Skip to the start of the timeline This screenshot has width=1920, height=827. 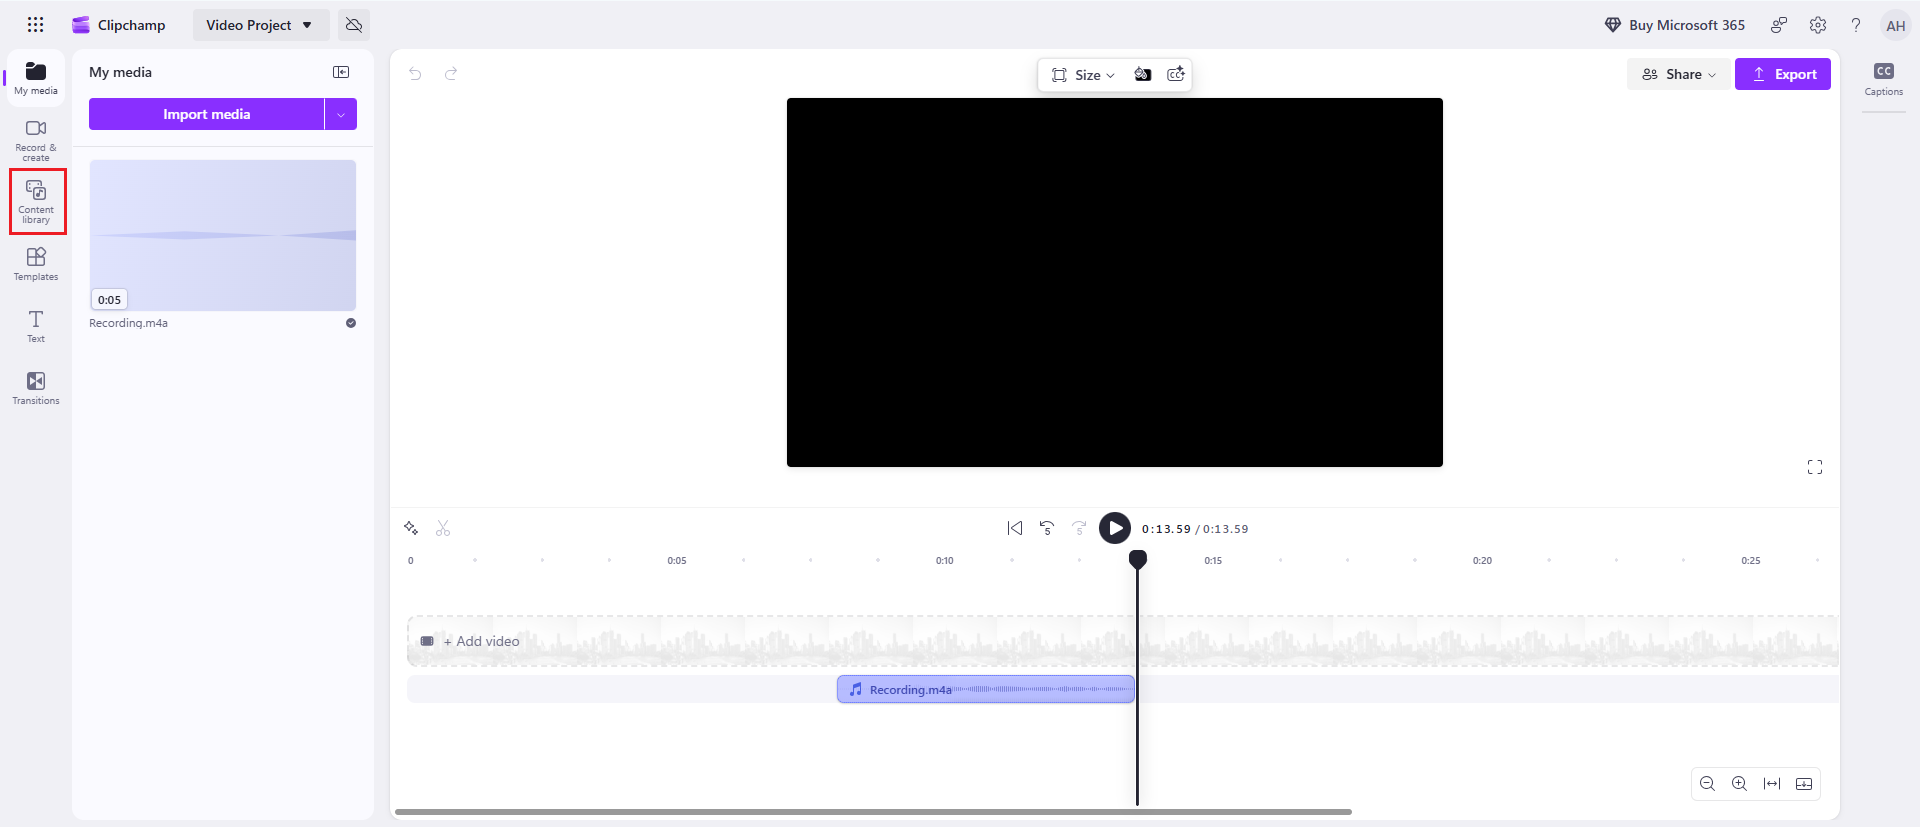pyautogui.click(x=1015, y=528)
